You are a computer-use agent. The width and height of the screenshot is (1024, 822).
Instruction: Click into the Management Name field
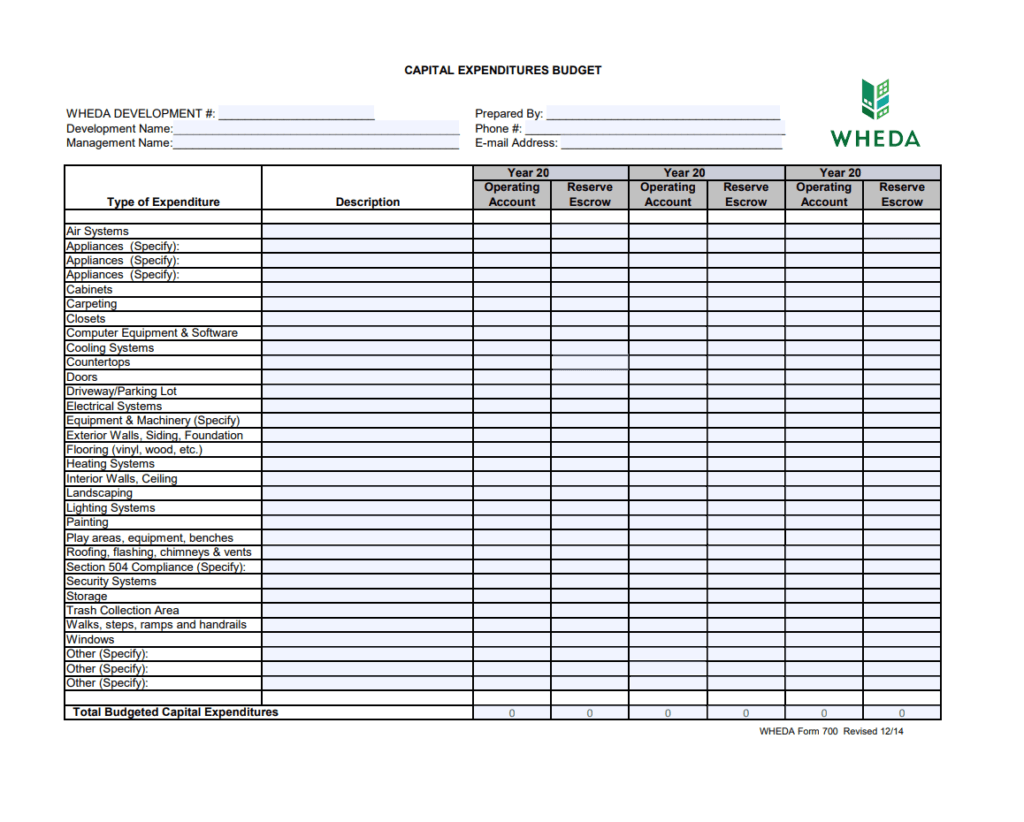315,143
